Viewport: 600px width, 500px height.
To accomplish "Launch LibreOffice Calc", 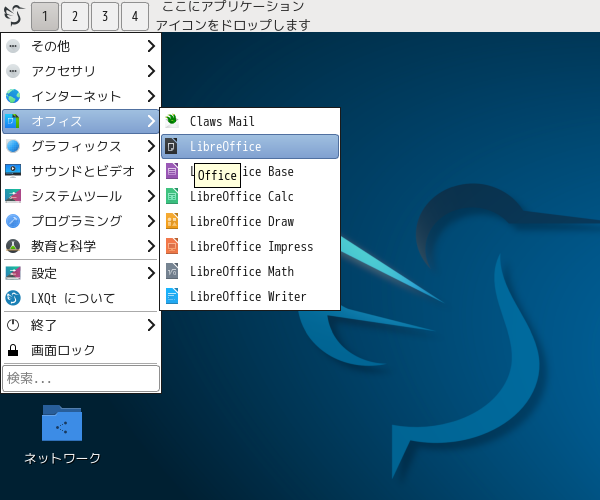I will click(250, 196).
